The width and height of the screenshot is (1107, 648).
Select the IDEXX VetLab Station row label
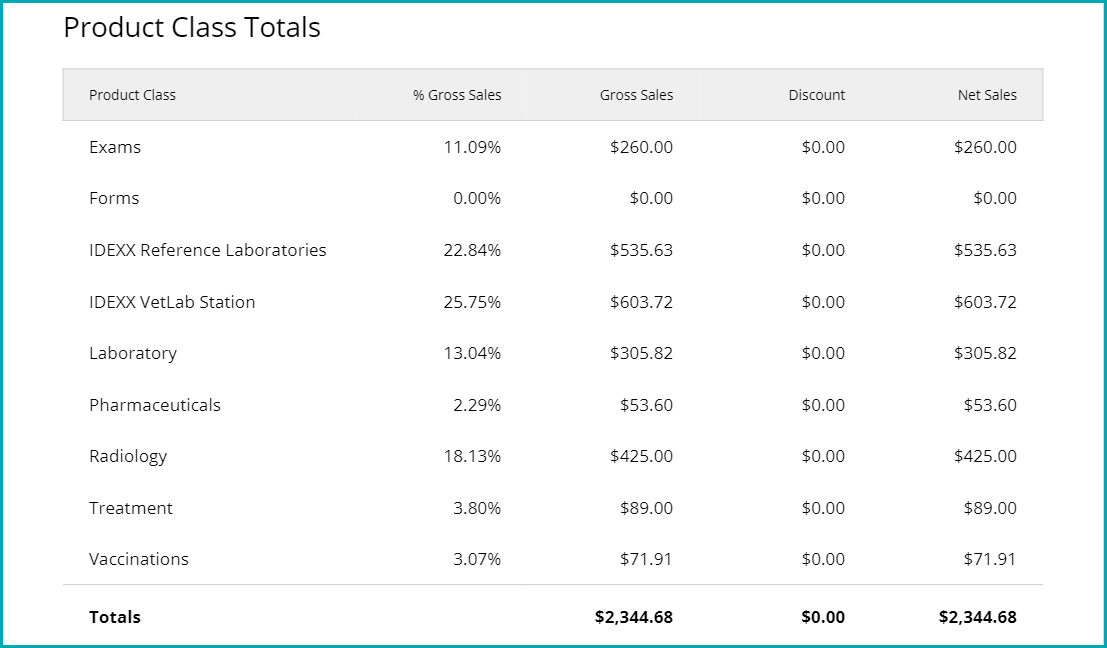(x=172, y=302)
